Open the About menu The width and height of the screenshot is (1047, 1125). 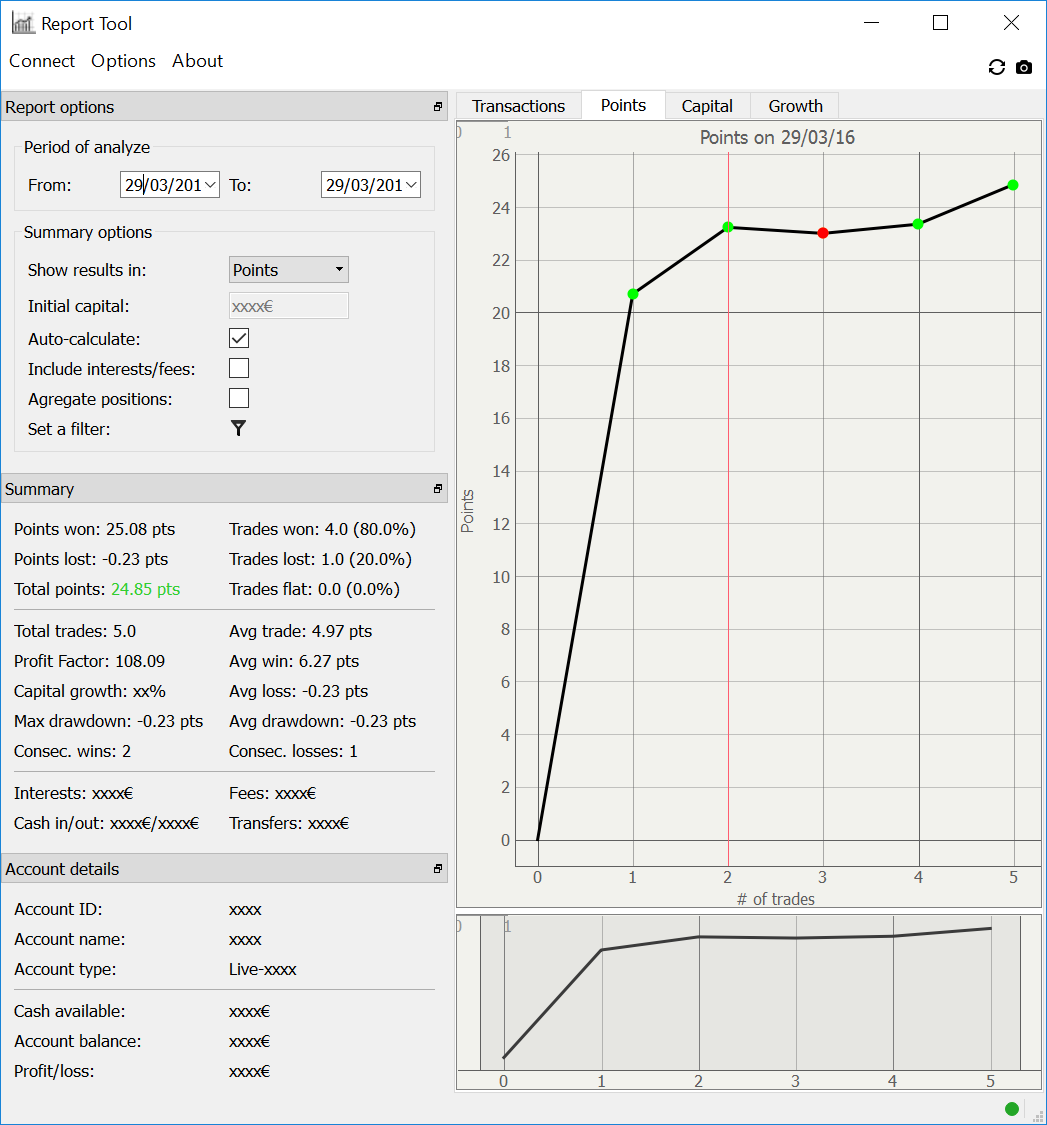pyautogui.click(x=197, y=61)
